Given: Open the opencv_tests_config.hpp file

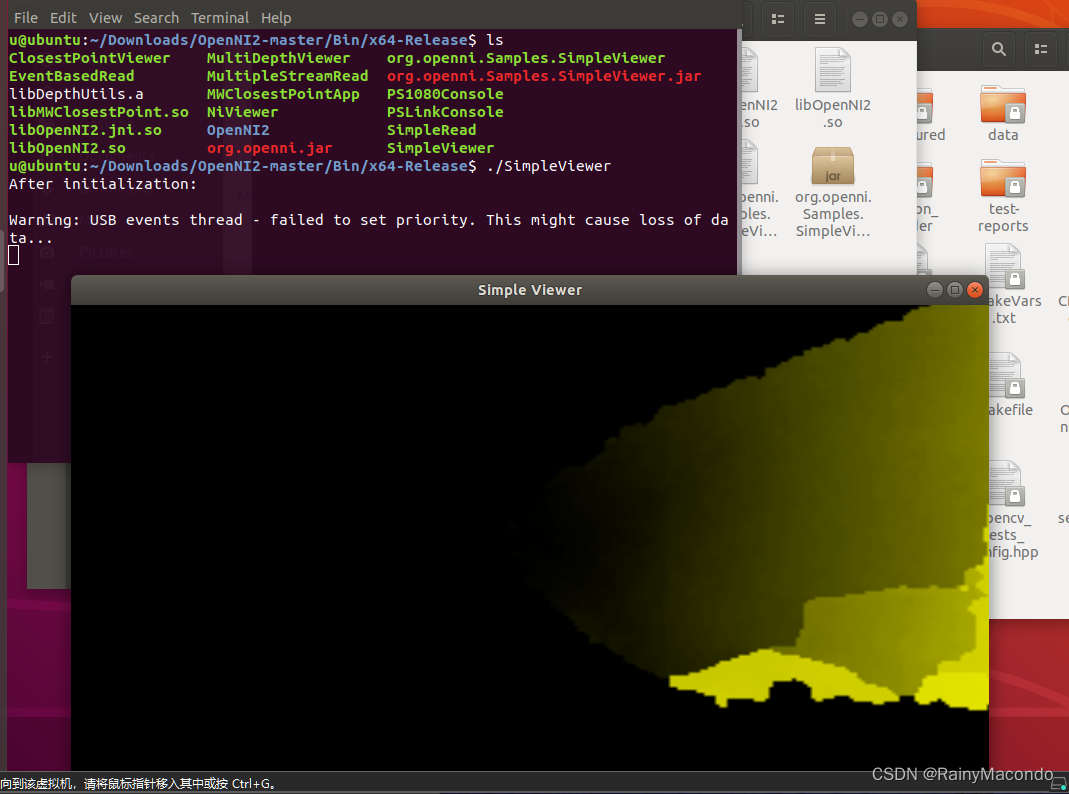Looking at the screenshot, I should [1006, 483].
